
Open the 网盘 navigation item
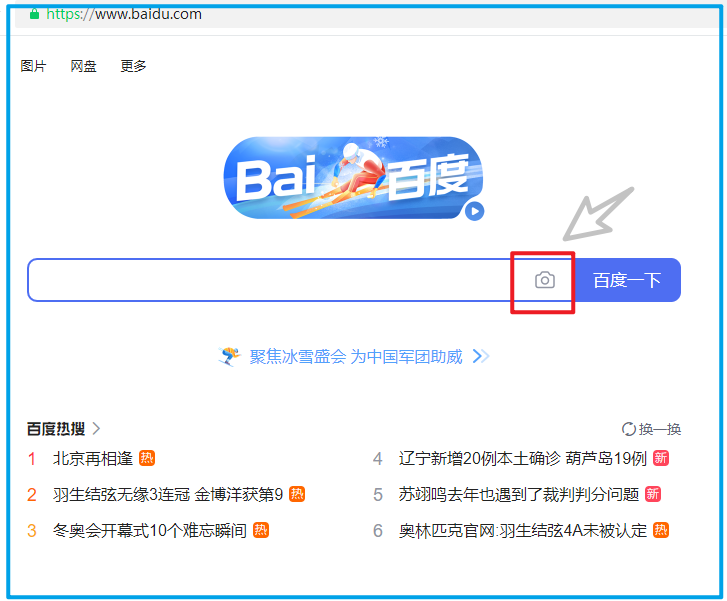pyautogui.click(x=83, y=66)
